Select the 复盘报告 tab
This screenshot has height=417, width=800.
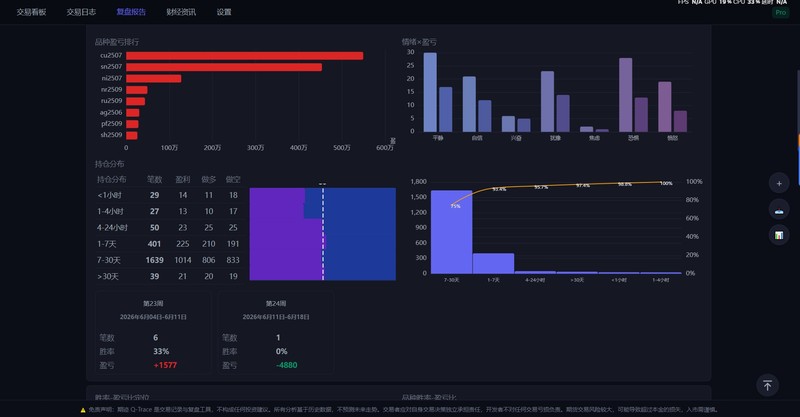[x=131, y=12]
